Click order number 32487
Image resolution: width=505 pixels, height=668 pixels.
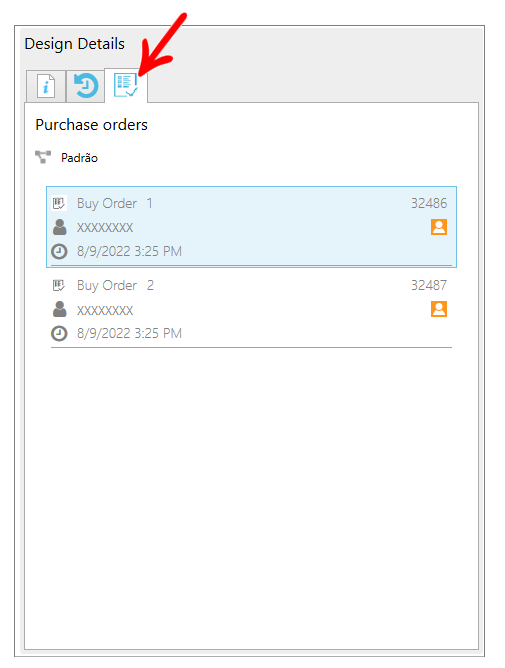coord(429,285)
